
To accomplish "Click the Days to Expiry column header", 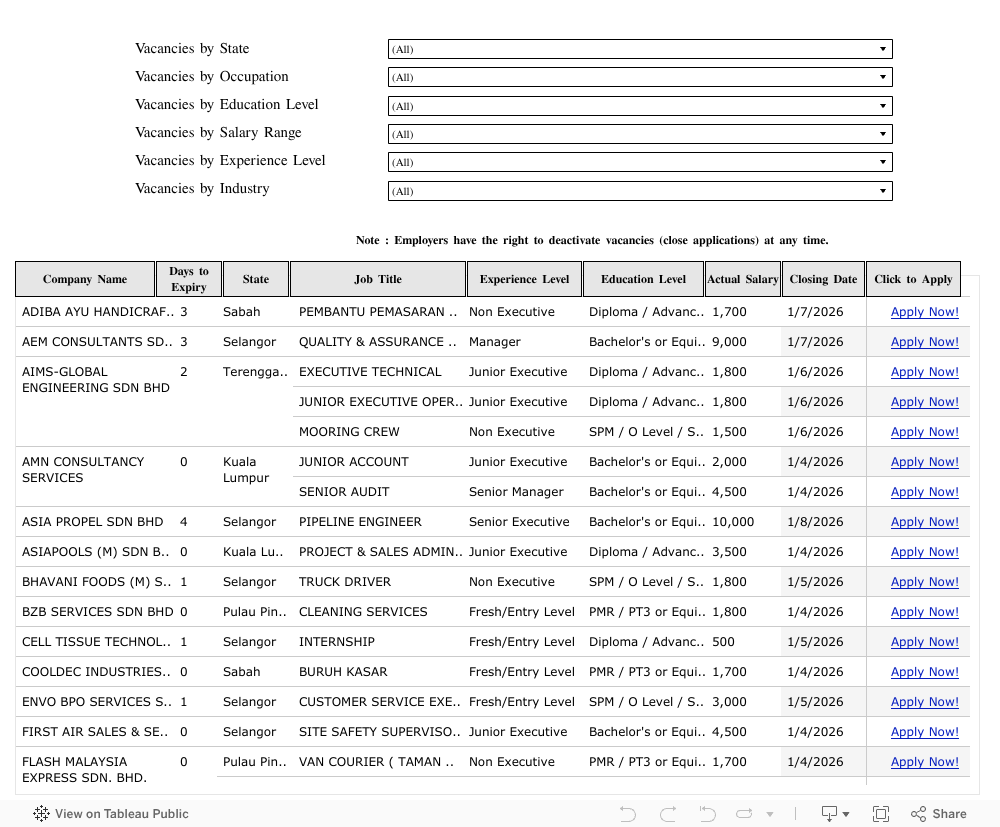I will coord(189,279).
